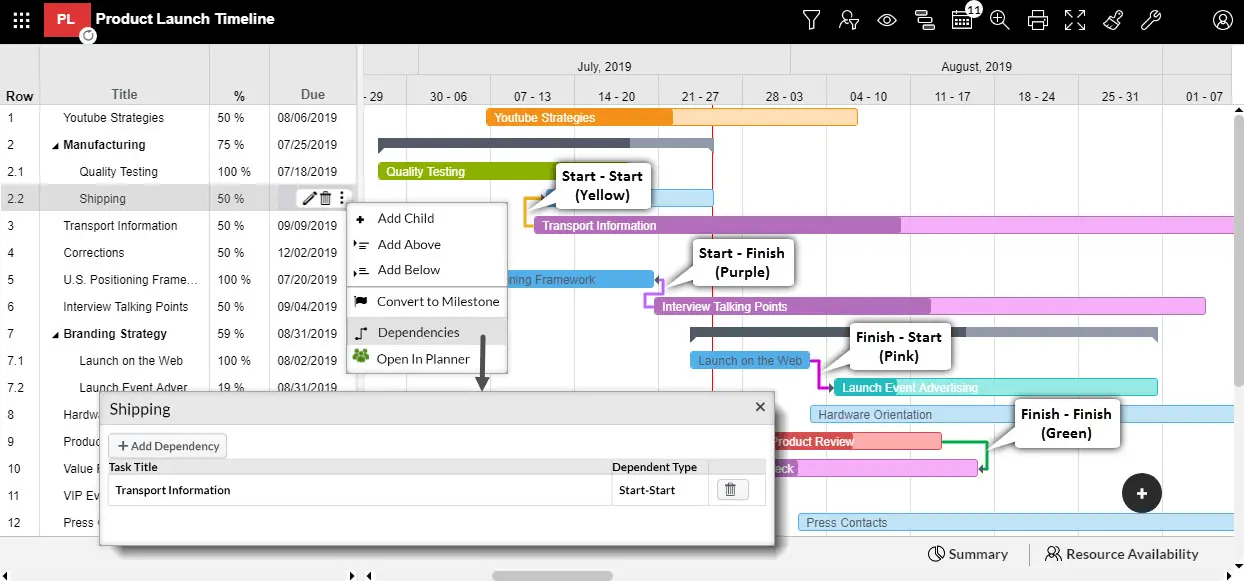Enter fullscreen mode with the expand arrows icon

pyautogui.click(x=1075, y=20)
